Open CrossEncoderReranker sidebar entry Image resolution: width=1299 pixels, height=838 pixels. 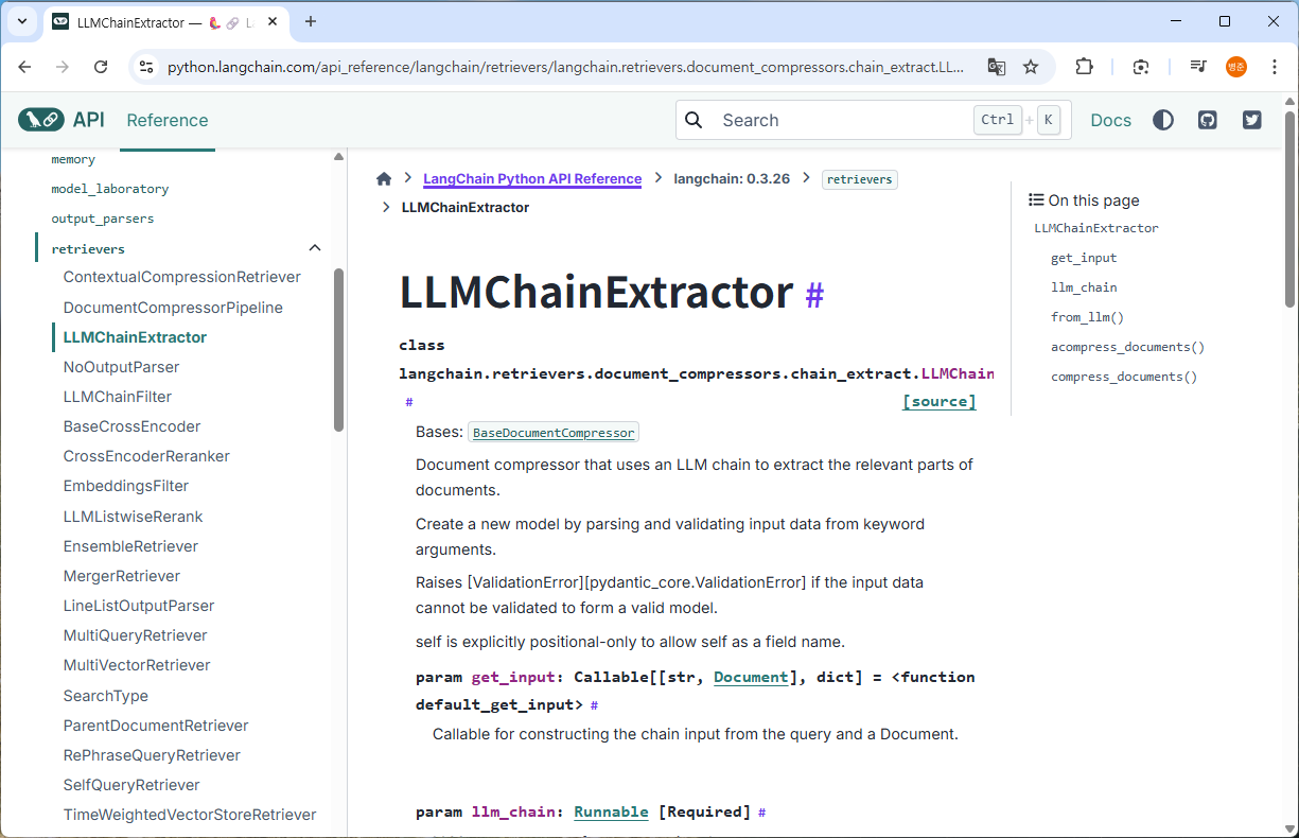(146, 456)
